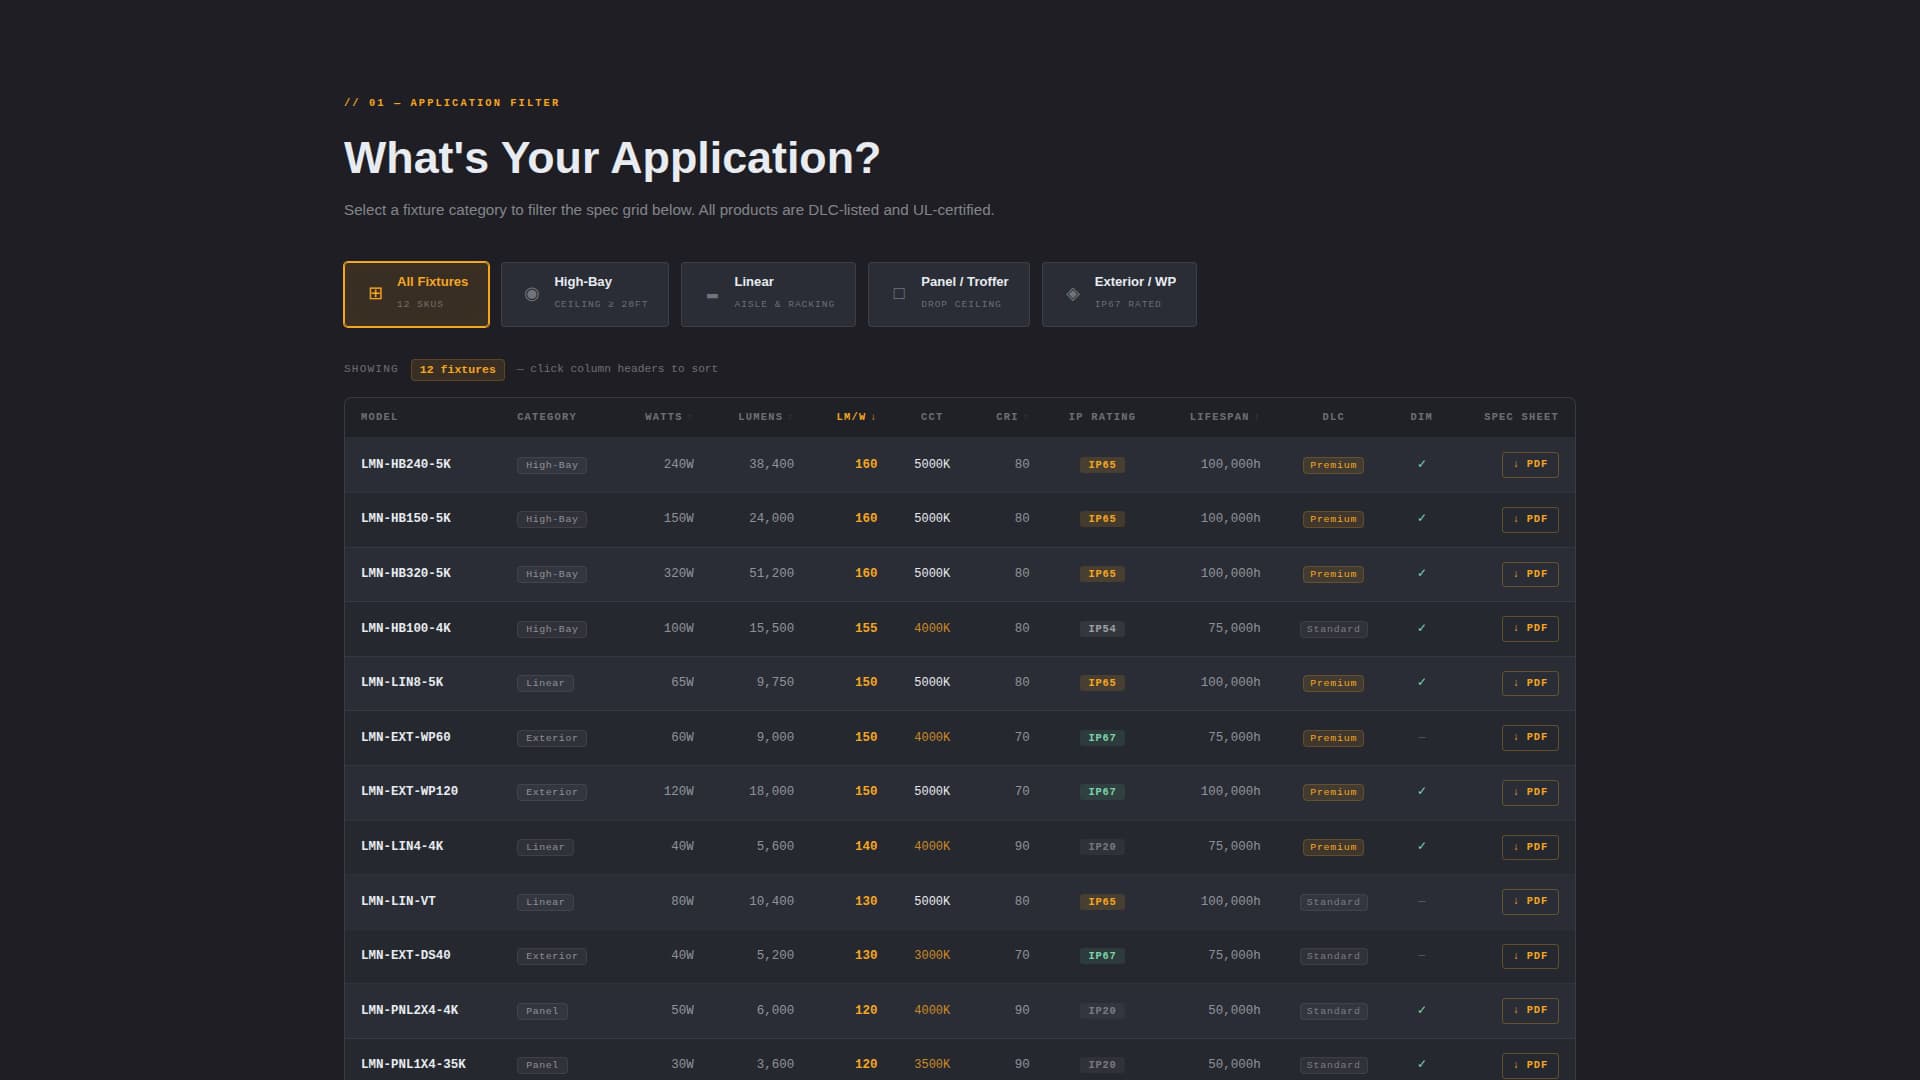Click the PDF button for LMN-HB320-5K
This screenshot has width=1920, height=1080.
coord(1530,573)
